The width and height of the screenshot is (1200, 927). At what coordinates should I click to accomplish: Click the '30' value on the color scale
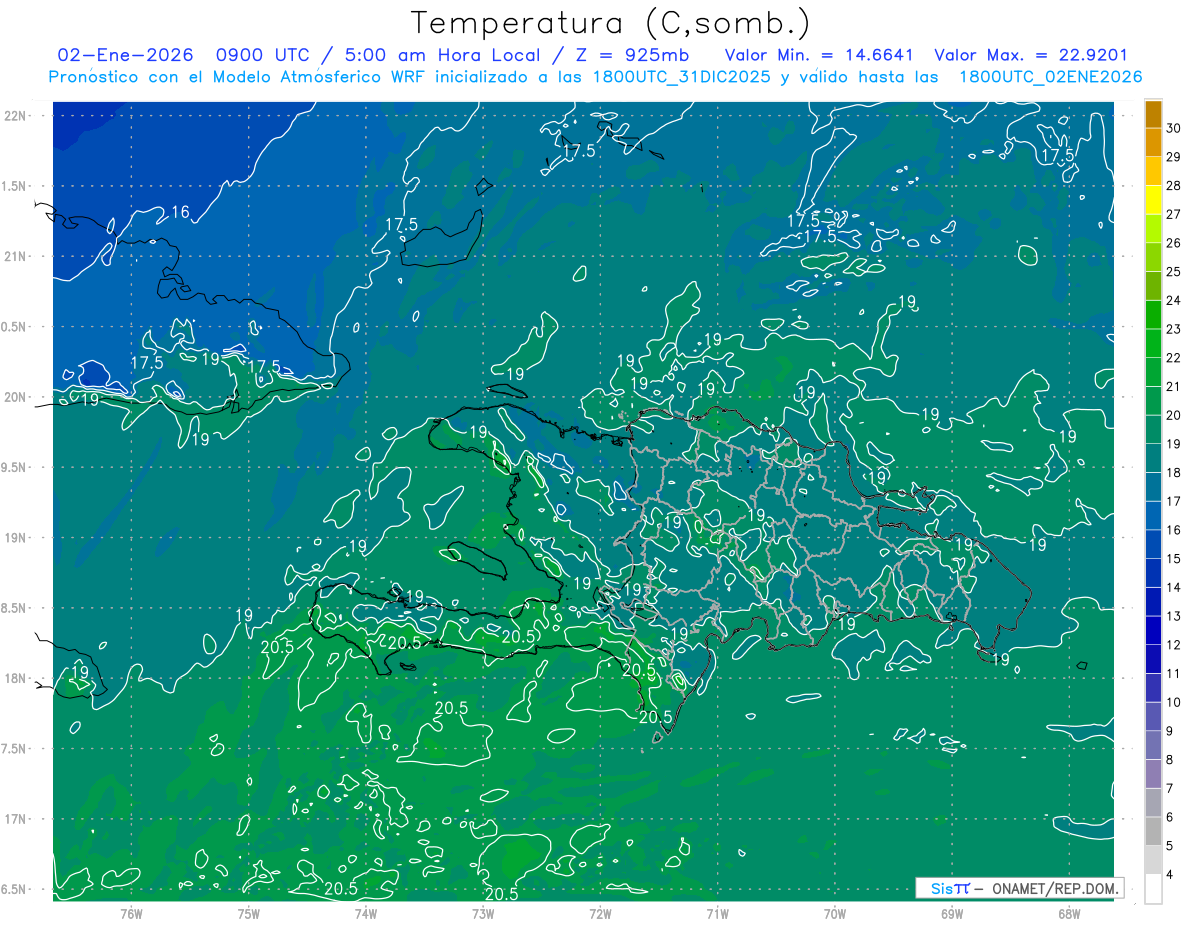coord(1174,128)
